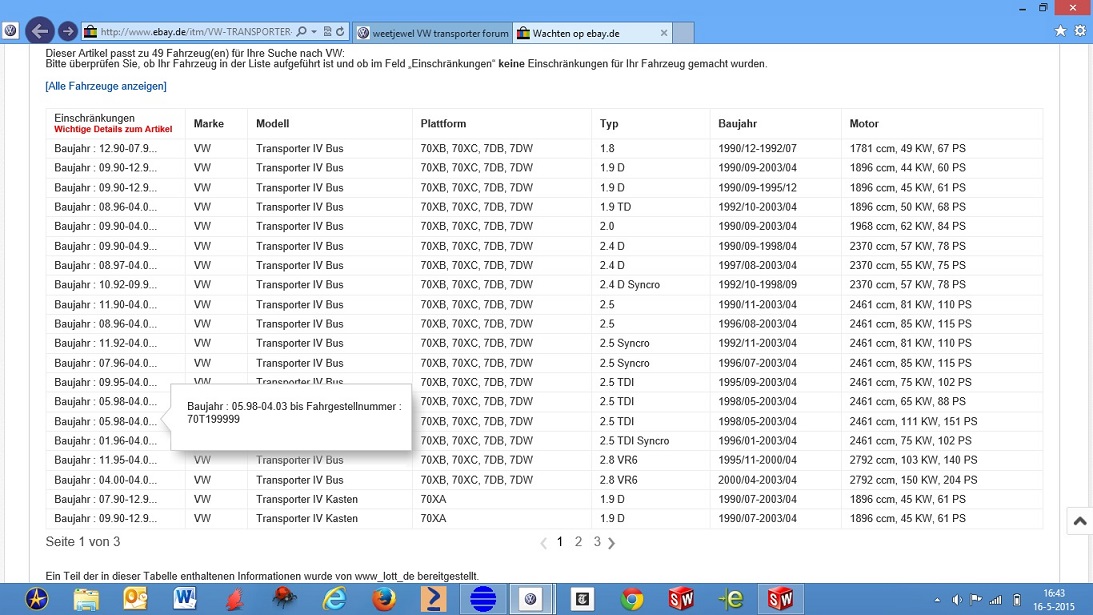Click the Typ column header
1093x615 pixels.
[609, 123]
